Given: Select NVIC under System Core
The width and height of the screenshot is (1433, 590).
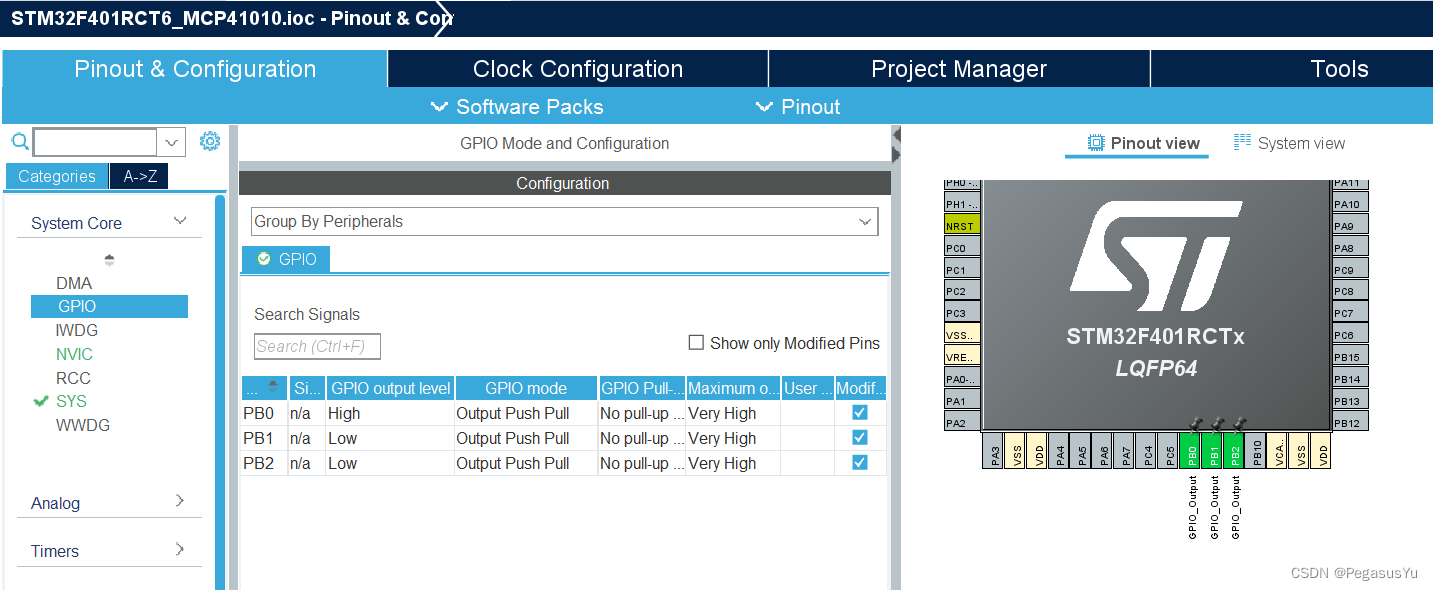Looking at the screenshot, I should coord(74,354).
